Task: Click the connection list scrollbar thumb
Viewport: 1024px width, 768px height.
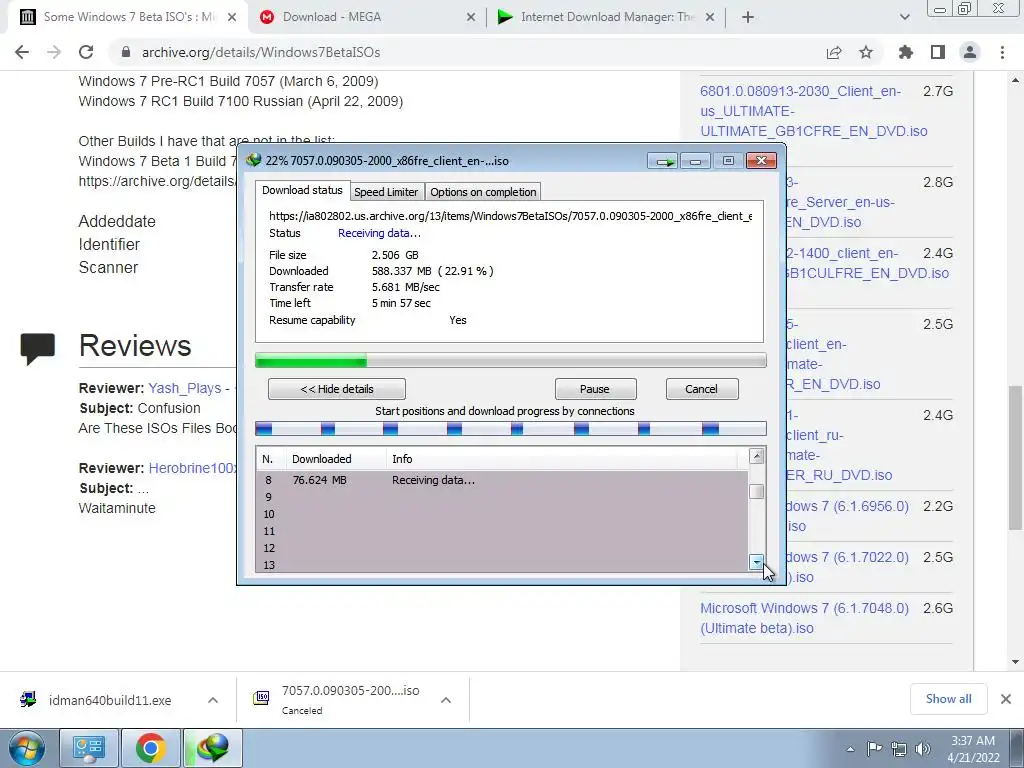Action: [756, 491]
